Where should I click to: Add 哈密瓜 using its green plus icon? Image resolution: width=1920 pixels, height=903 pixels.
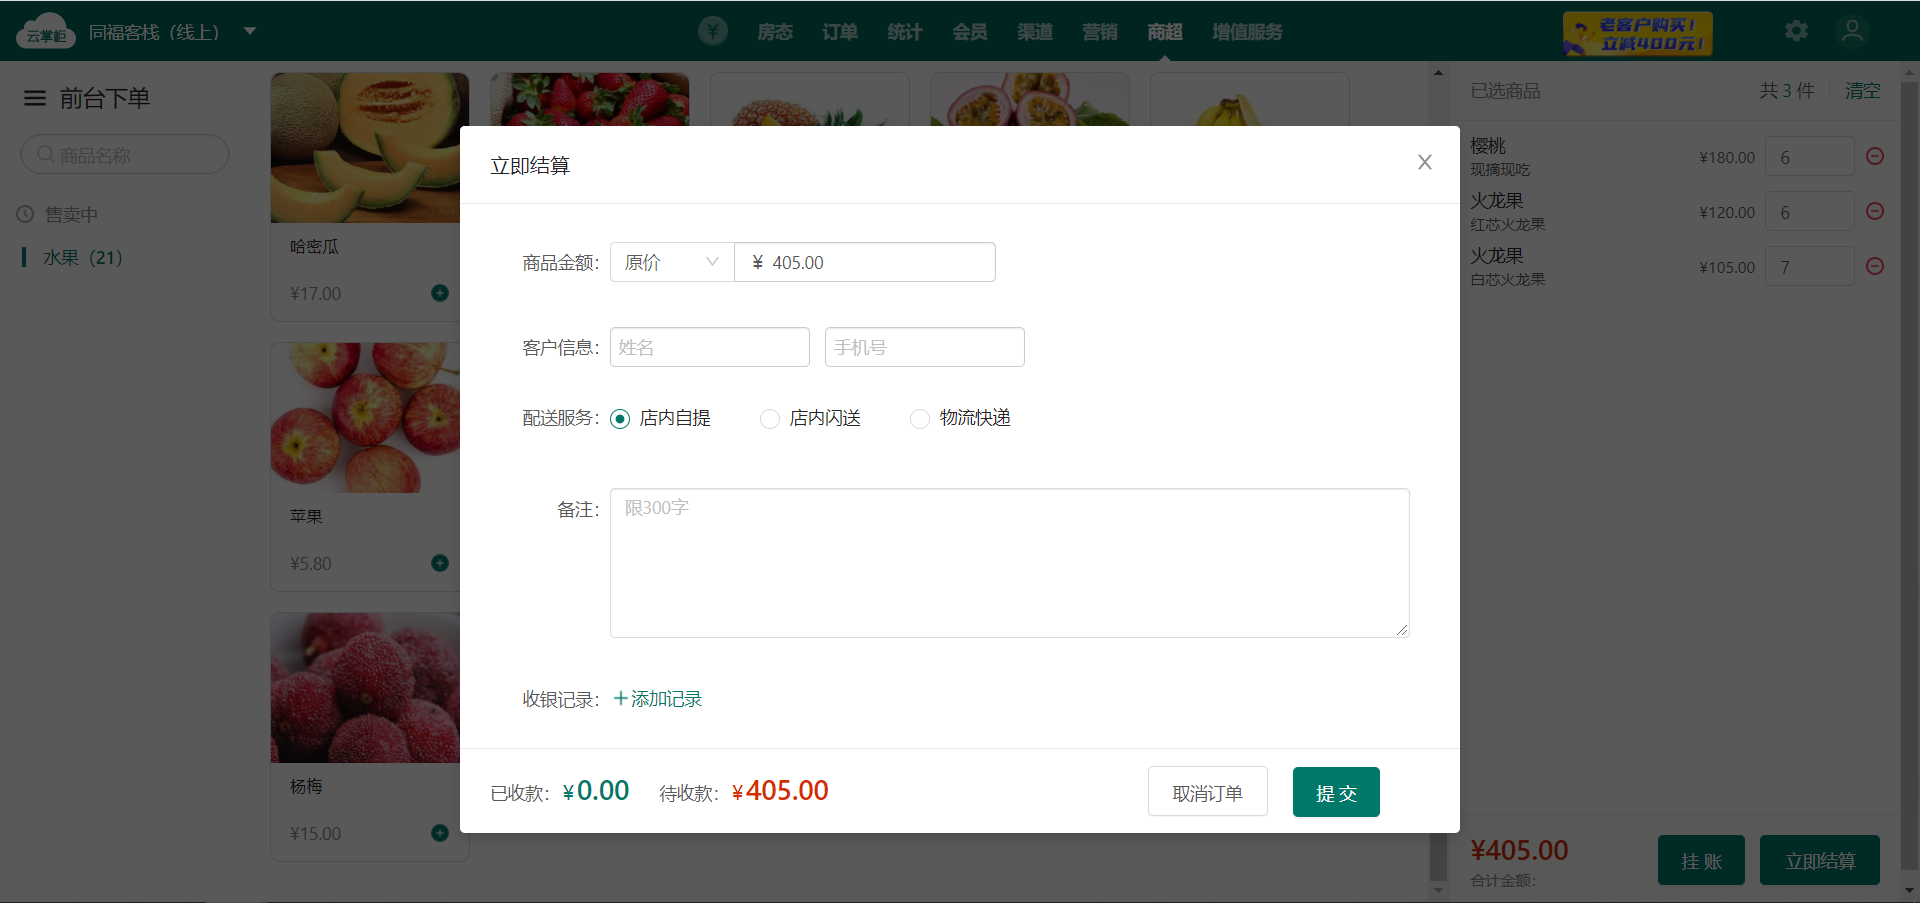click(439, 293)
